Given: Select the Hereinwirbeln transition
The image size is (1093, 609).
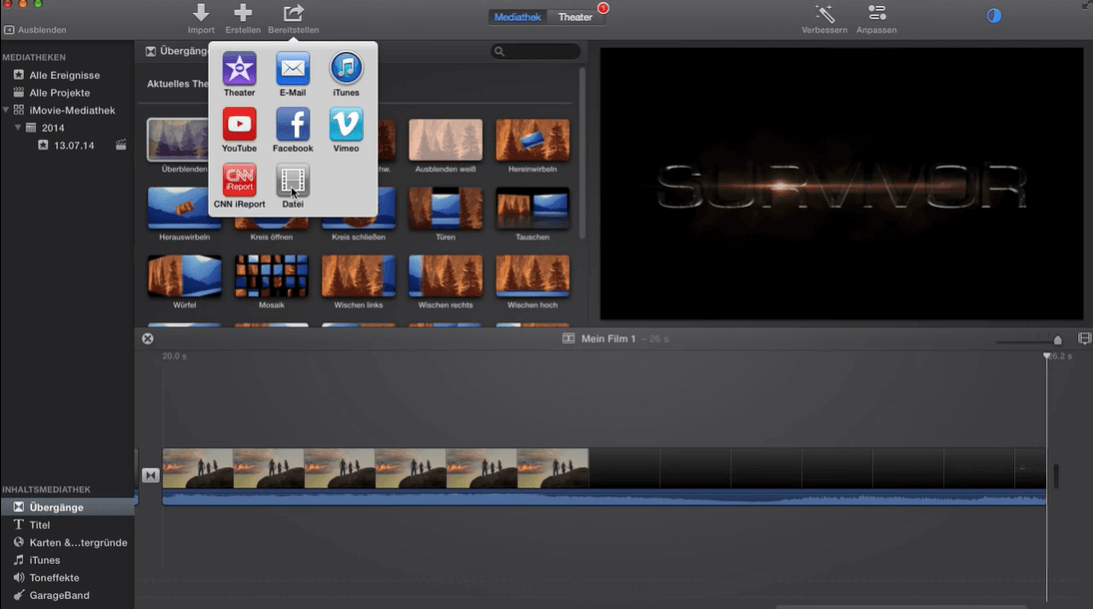Looking at the screenshot, I should tap(533, 139).
